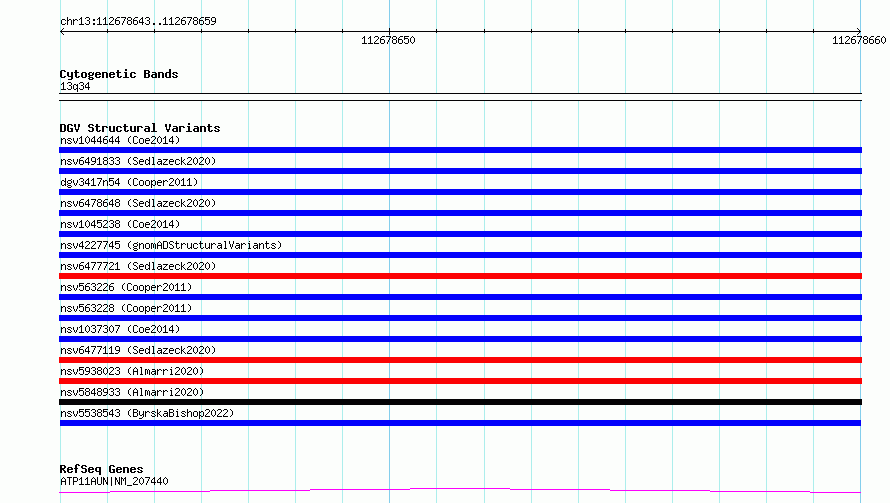Click the nsv1045238 (Coe2014) label
Viewport: 890px width, 503px height.
(120, 224)
